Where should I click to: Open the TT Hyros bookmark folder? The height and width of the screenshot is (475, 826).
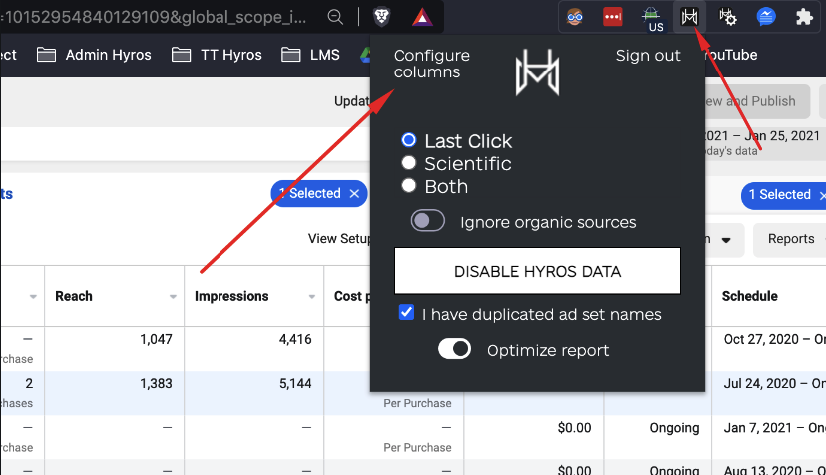[x=217, y=55]
